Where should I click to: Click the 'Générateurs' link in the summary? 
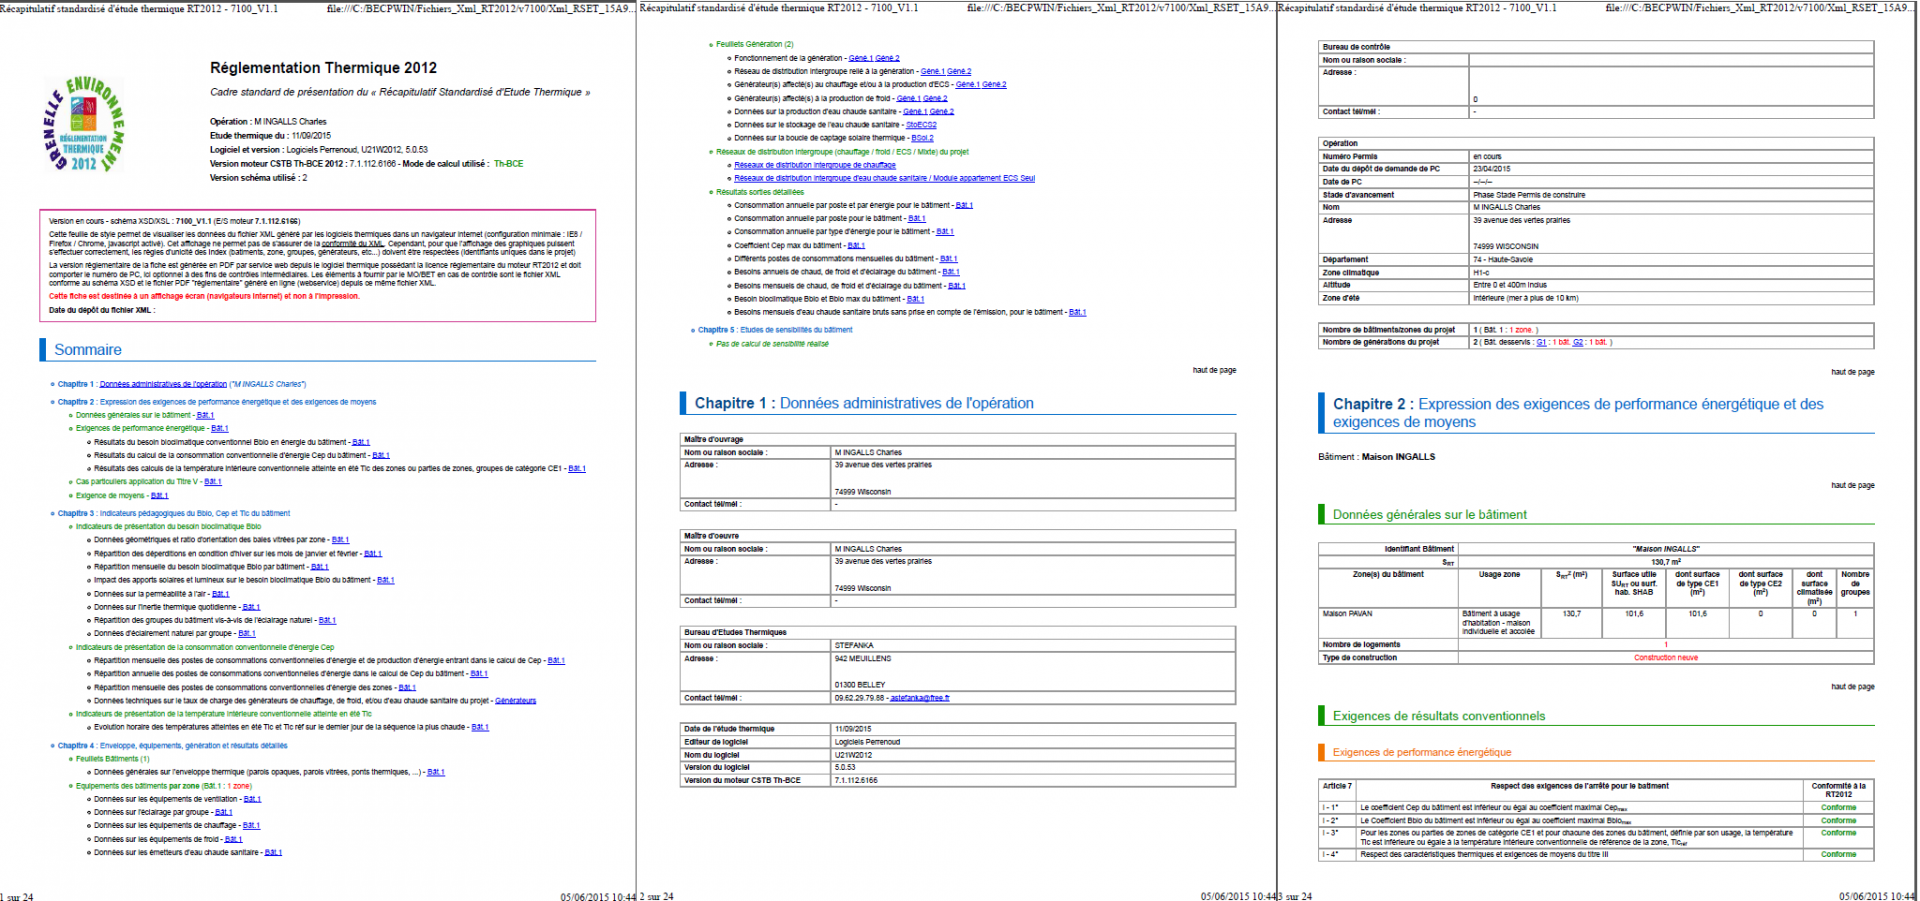516,701
